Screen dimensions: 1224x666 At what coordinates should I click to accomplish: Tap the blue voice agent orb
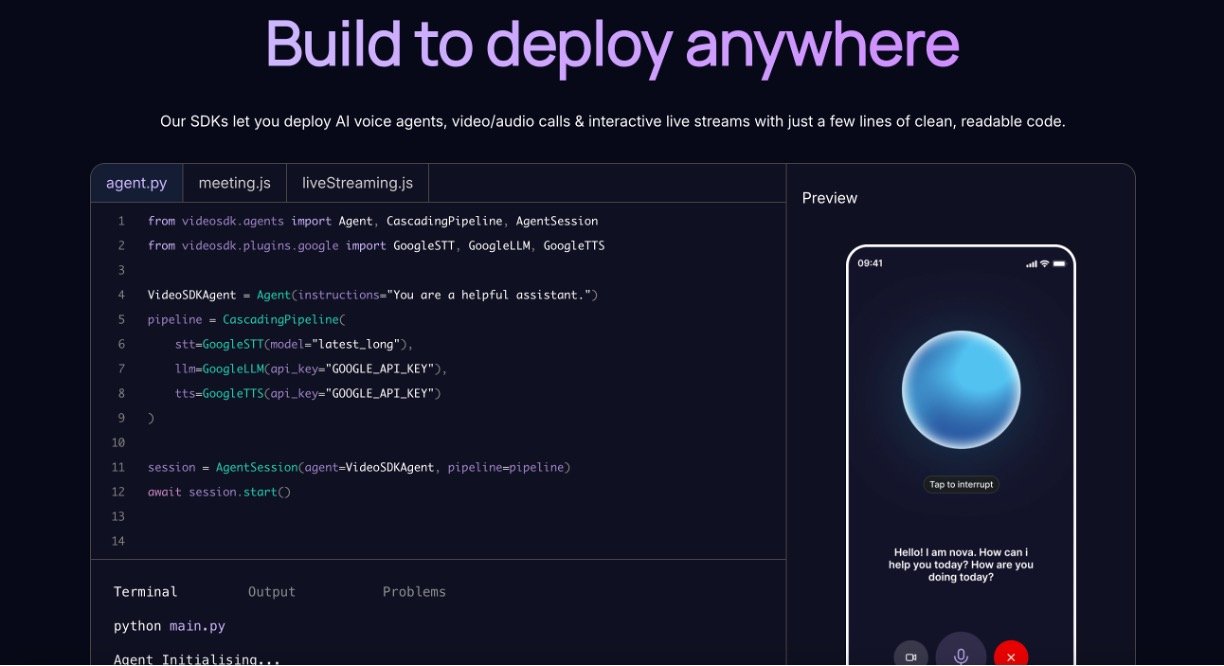(961, 389)
